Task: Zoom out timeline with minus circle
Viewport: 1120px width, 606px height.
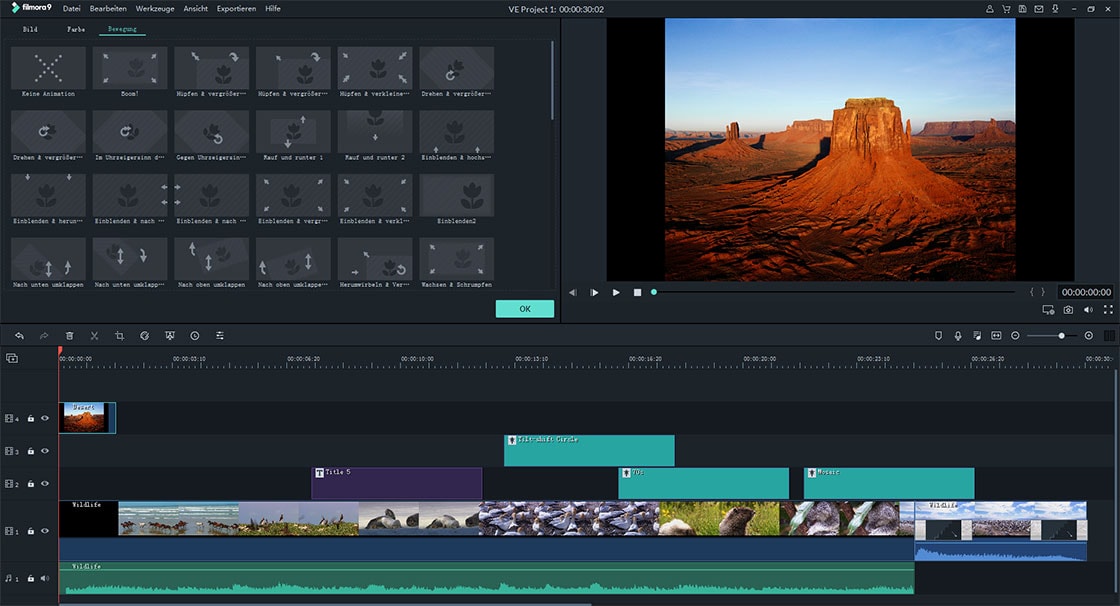Action: (x=1015, y=335)
